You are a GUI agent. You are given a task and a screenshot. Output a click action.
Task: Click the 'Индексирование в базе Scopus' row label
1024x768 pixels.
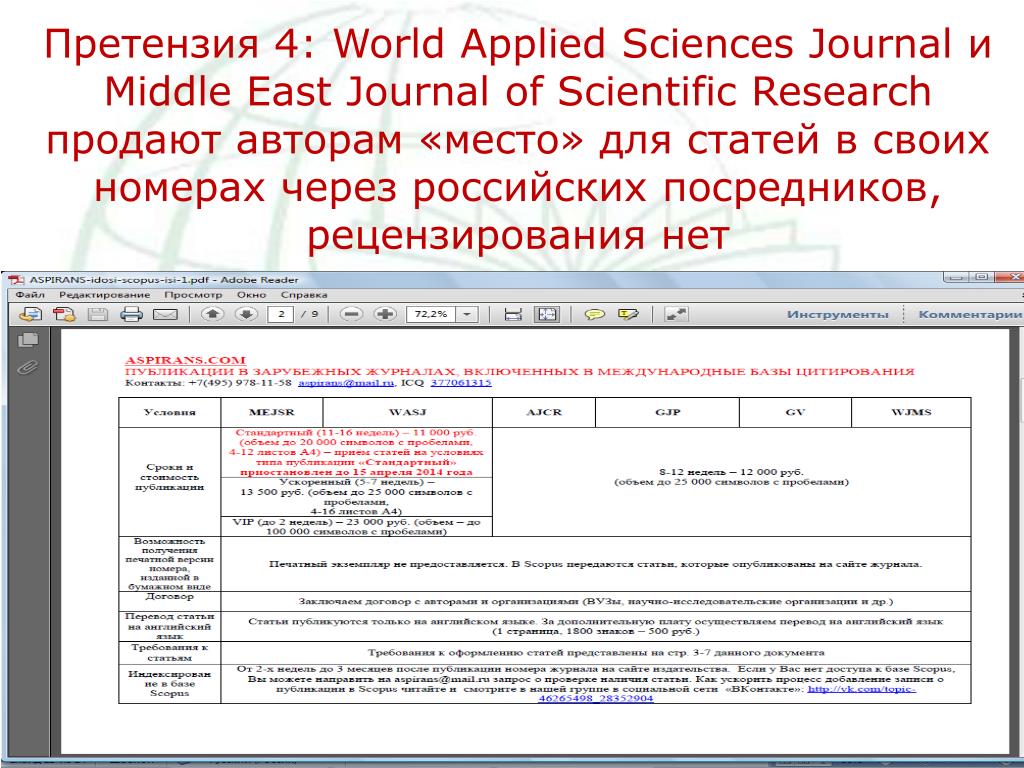click(x=170, y=683)
